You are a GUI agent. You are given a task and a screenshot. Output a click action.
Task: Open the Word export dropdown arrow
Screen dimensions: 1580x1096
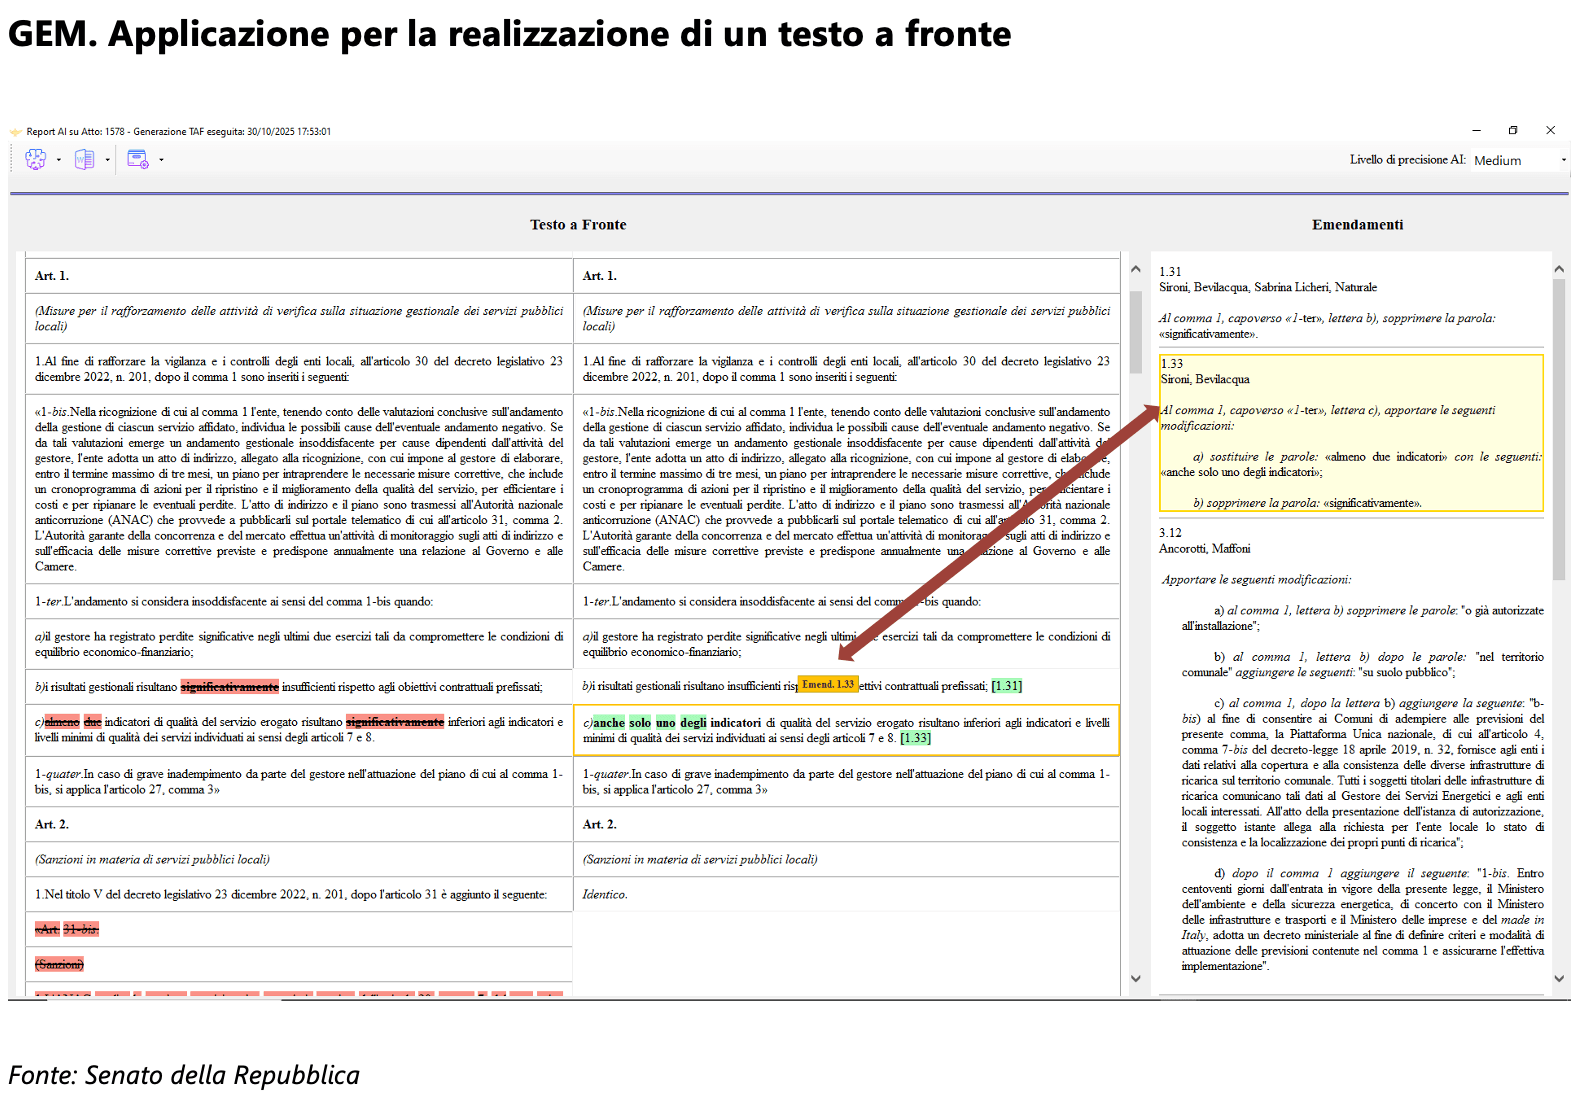coord(108,160)
